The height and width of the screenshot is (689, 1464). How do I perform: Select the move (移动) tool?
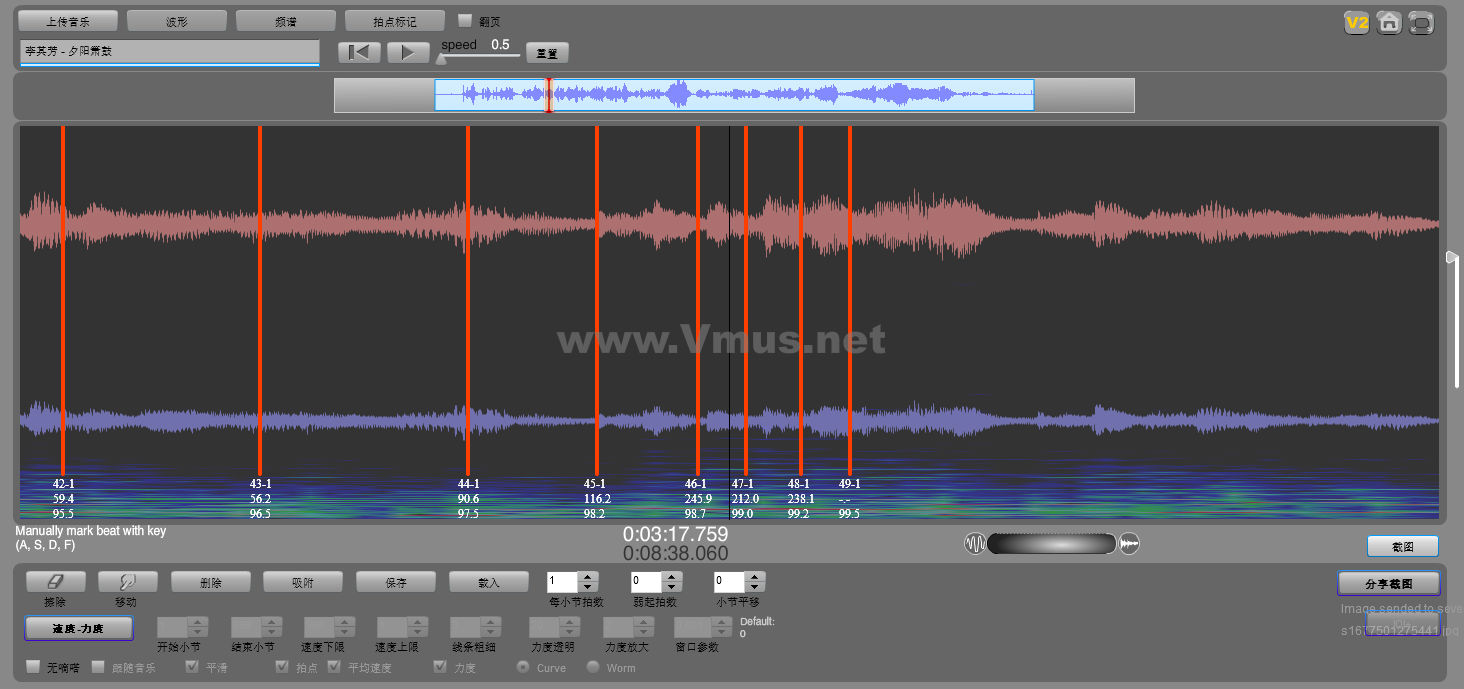125,582
